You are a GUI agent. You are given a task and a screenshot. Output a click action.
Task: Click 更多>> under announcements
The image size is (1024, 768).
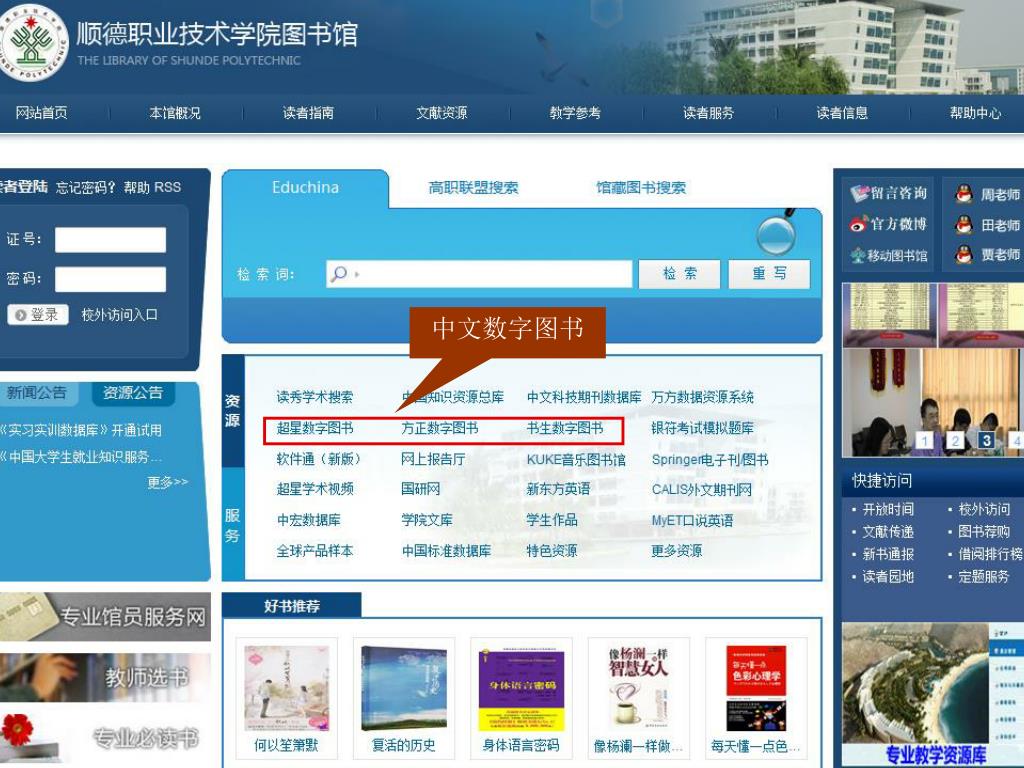tap(168, 482)
